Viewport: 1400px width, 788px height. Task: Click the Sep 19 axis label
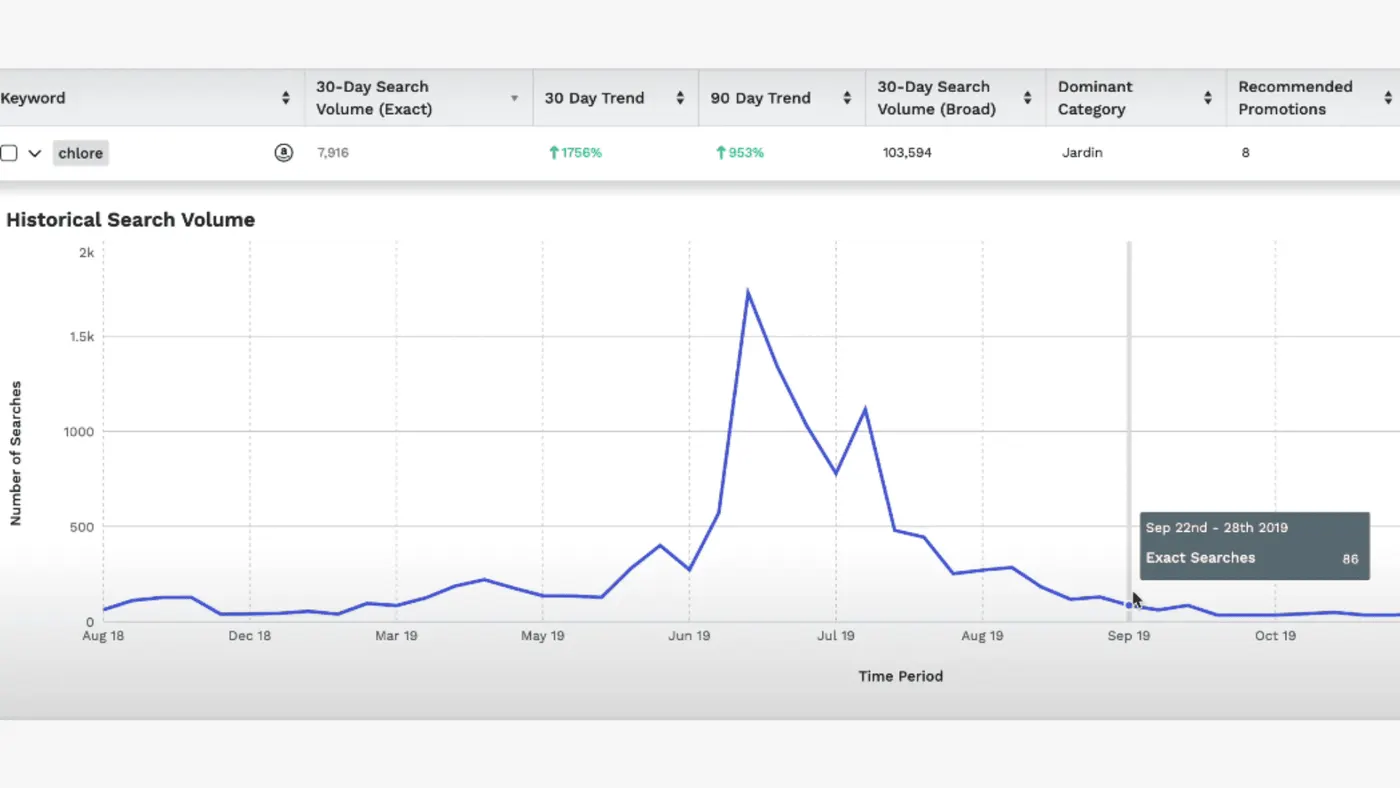1129,635
